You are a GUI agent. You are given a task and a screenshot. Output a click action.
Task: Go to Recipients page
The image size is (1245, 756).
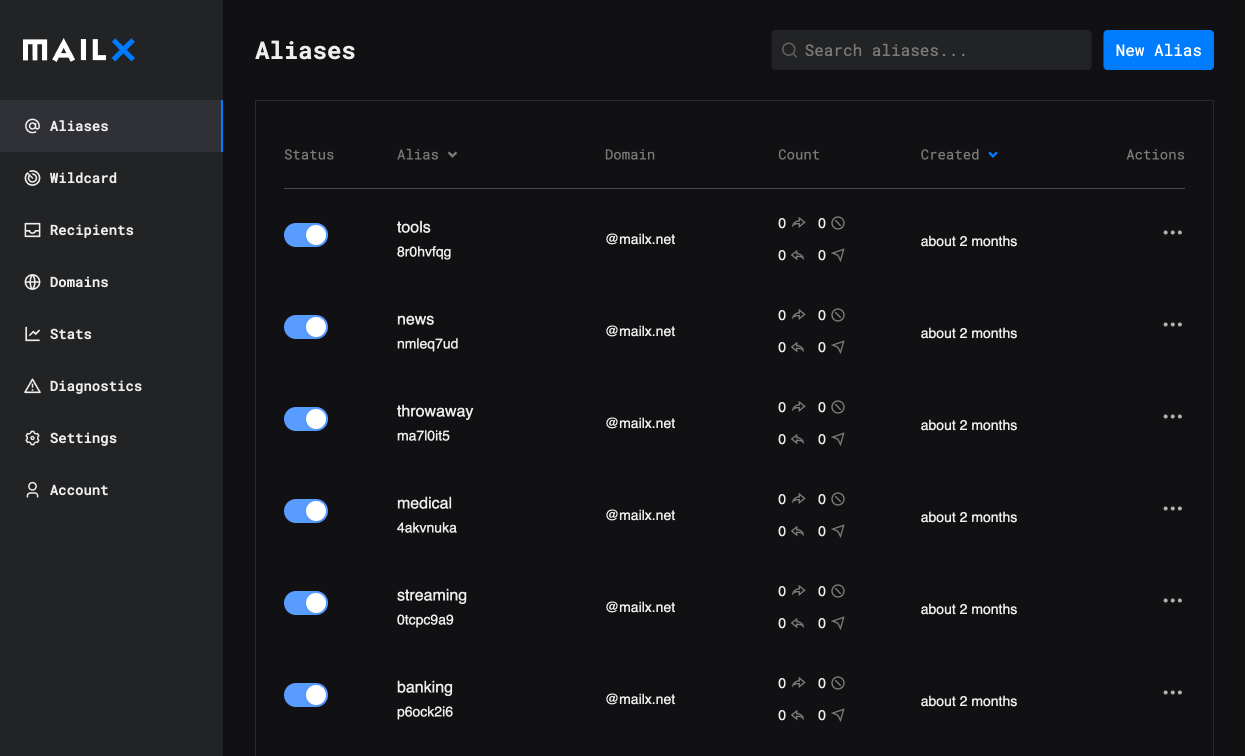coord(111,230)
